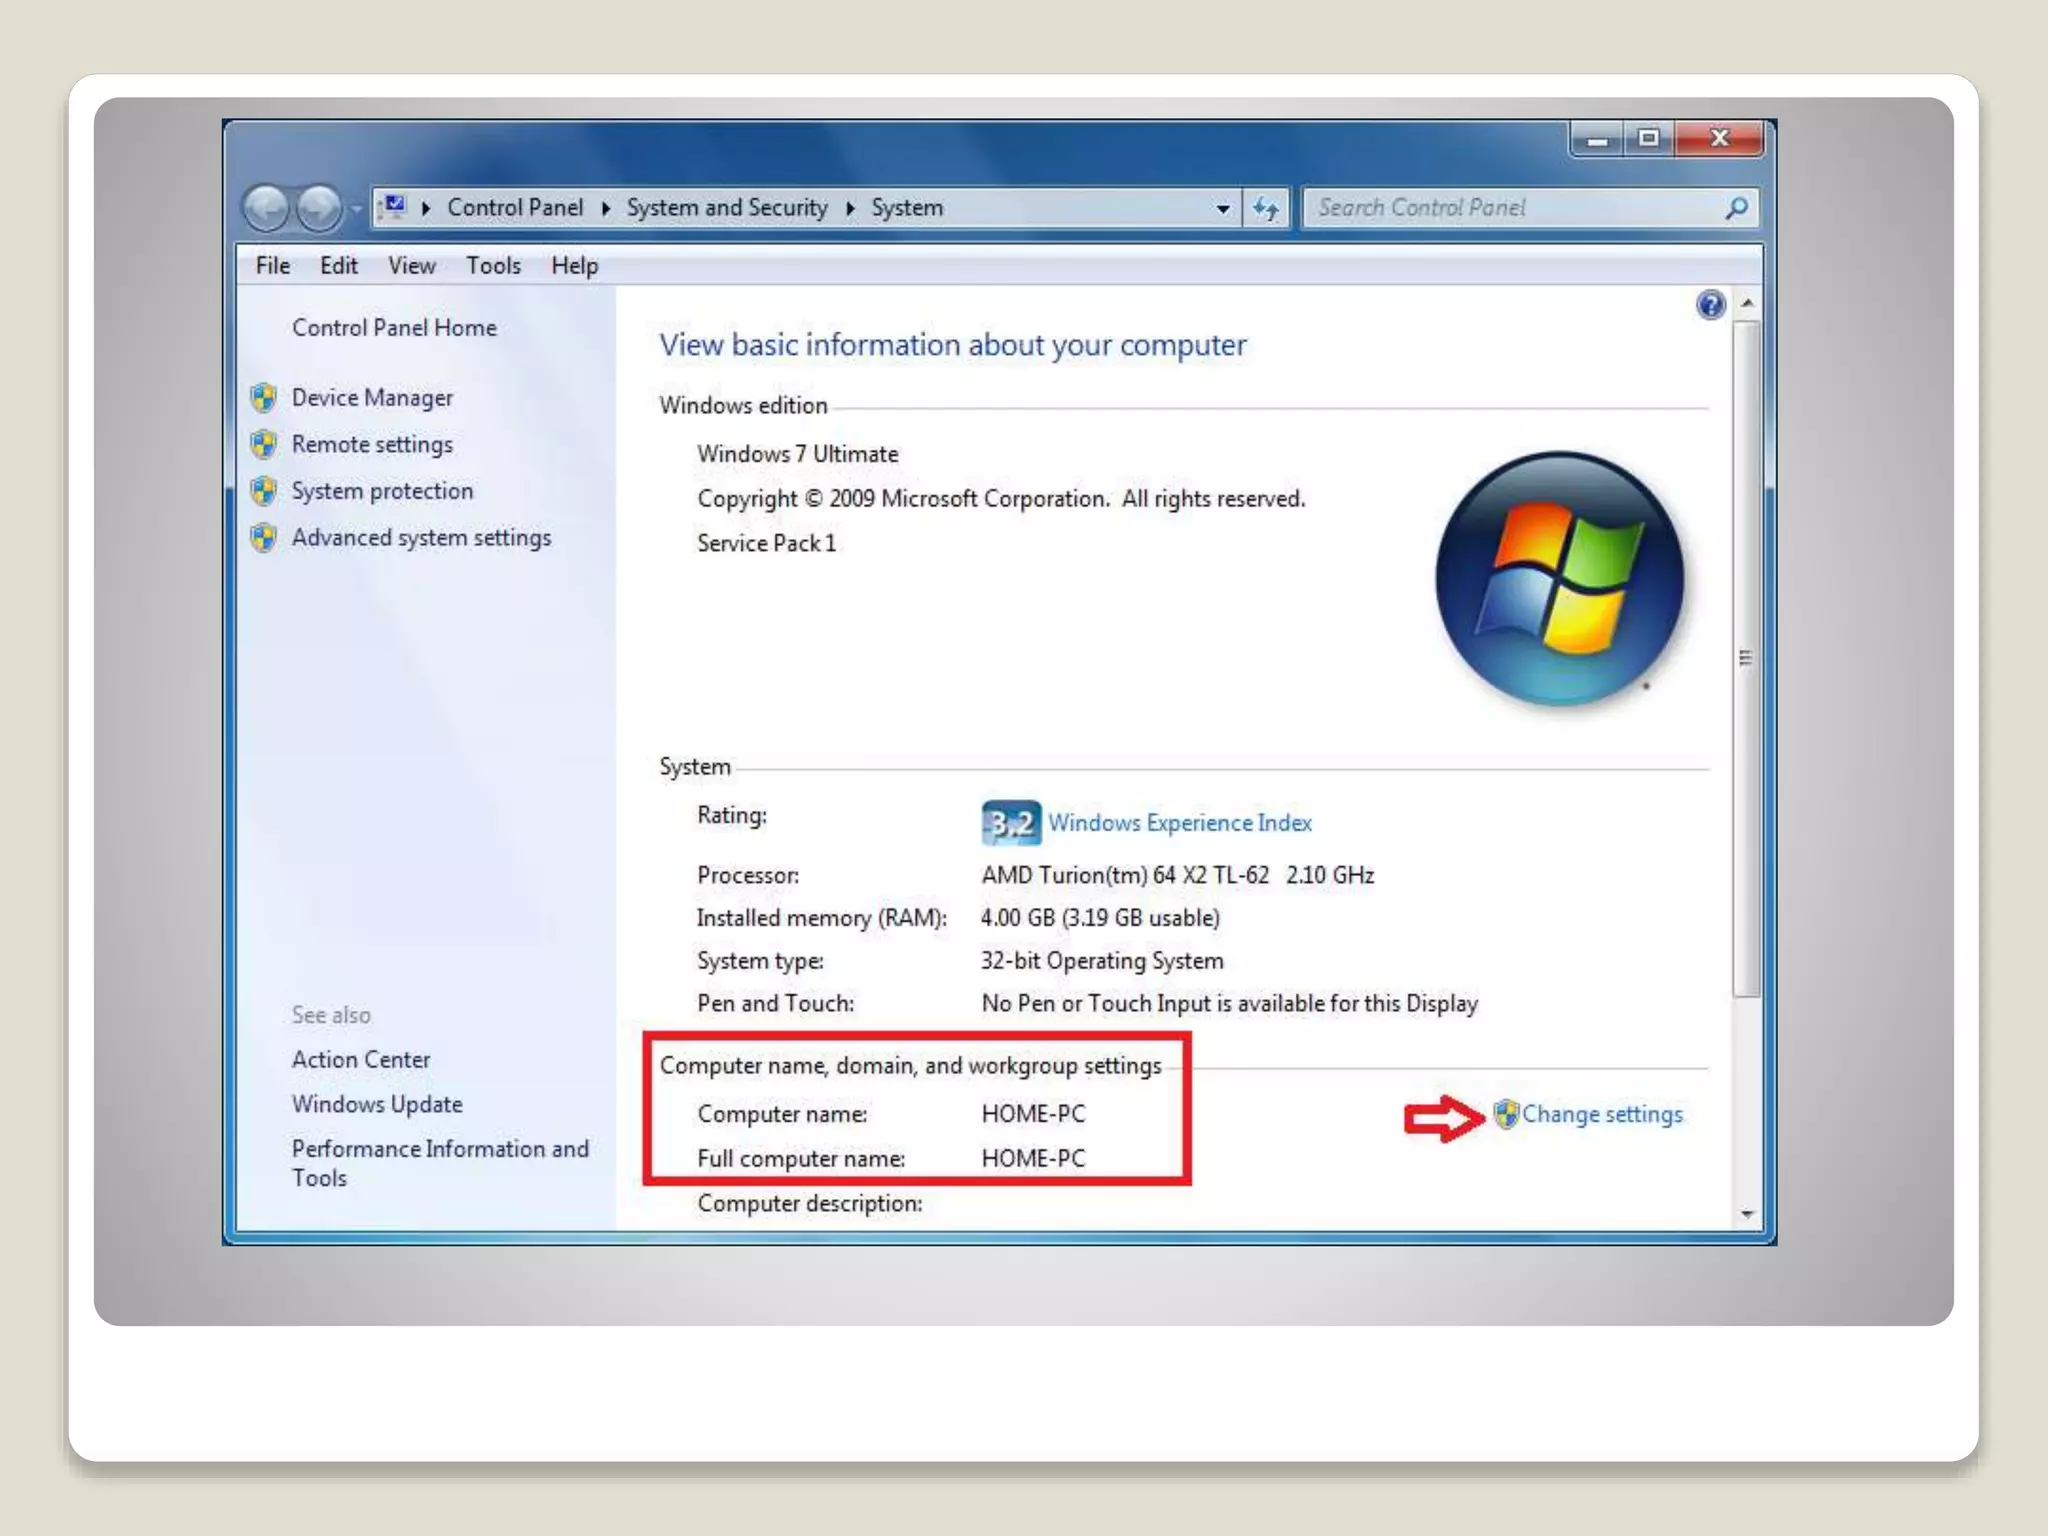Open the File menu
This screenshot has height=1536, width=2048.
[272, 266]
